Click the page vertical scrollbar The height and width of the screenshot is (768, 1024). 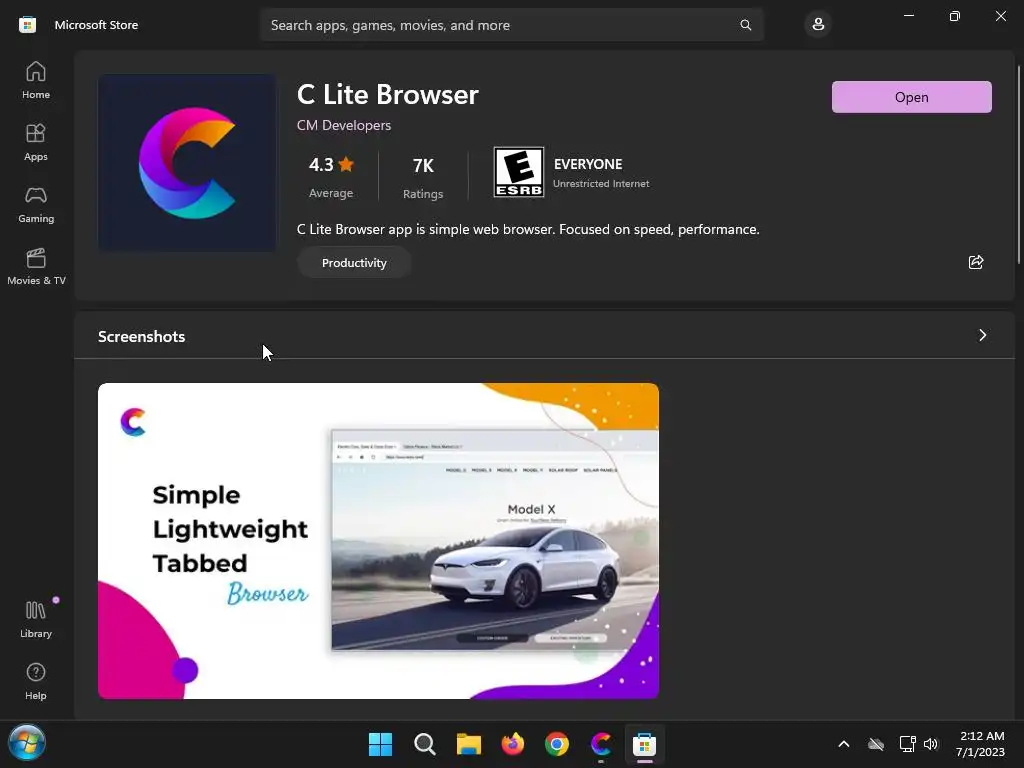(1018, 165)
